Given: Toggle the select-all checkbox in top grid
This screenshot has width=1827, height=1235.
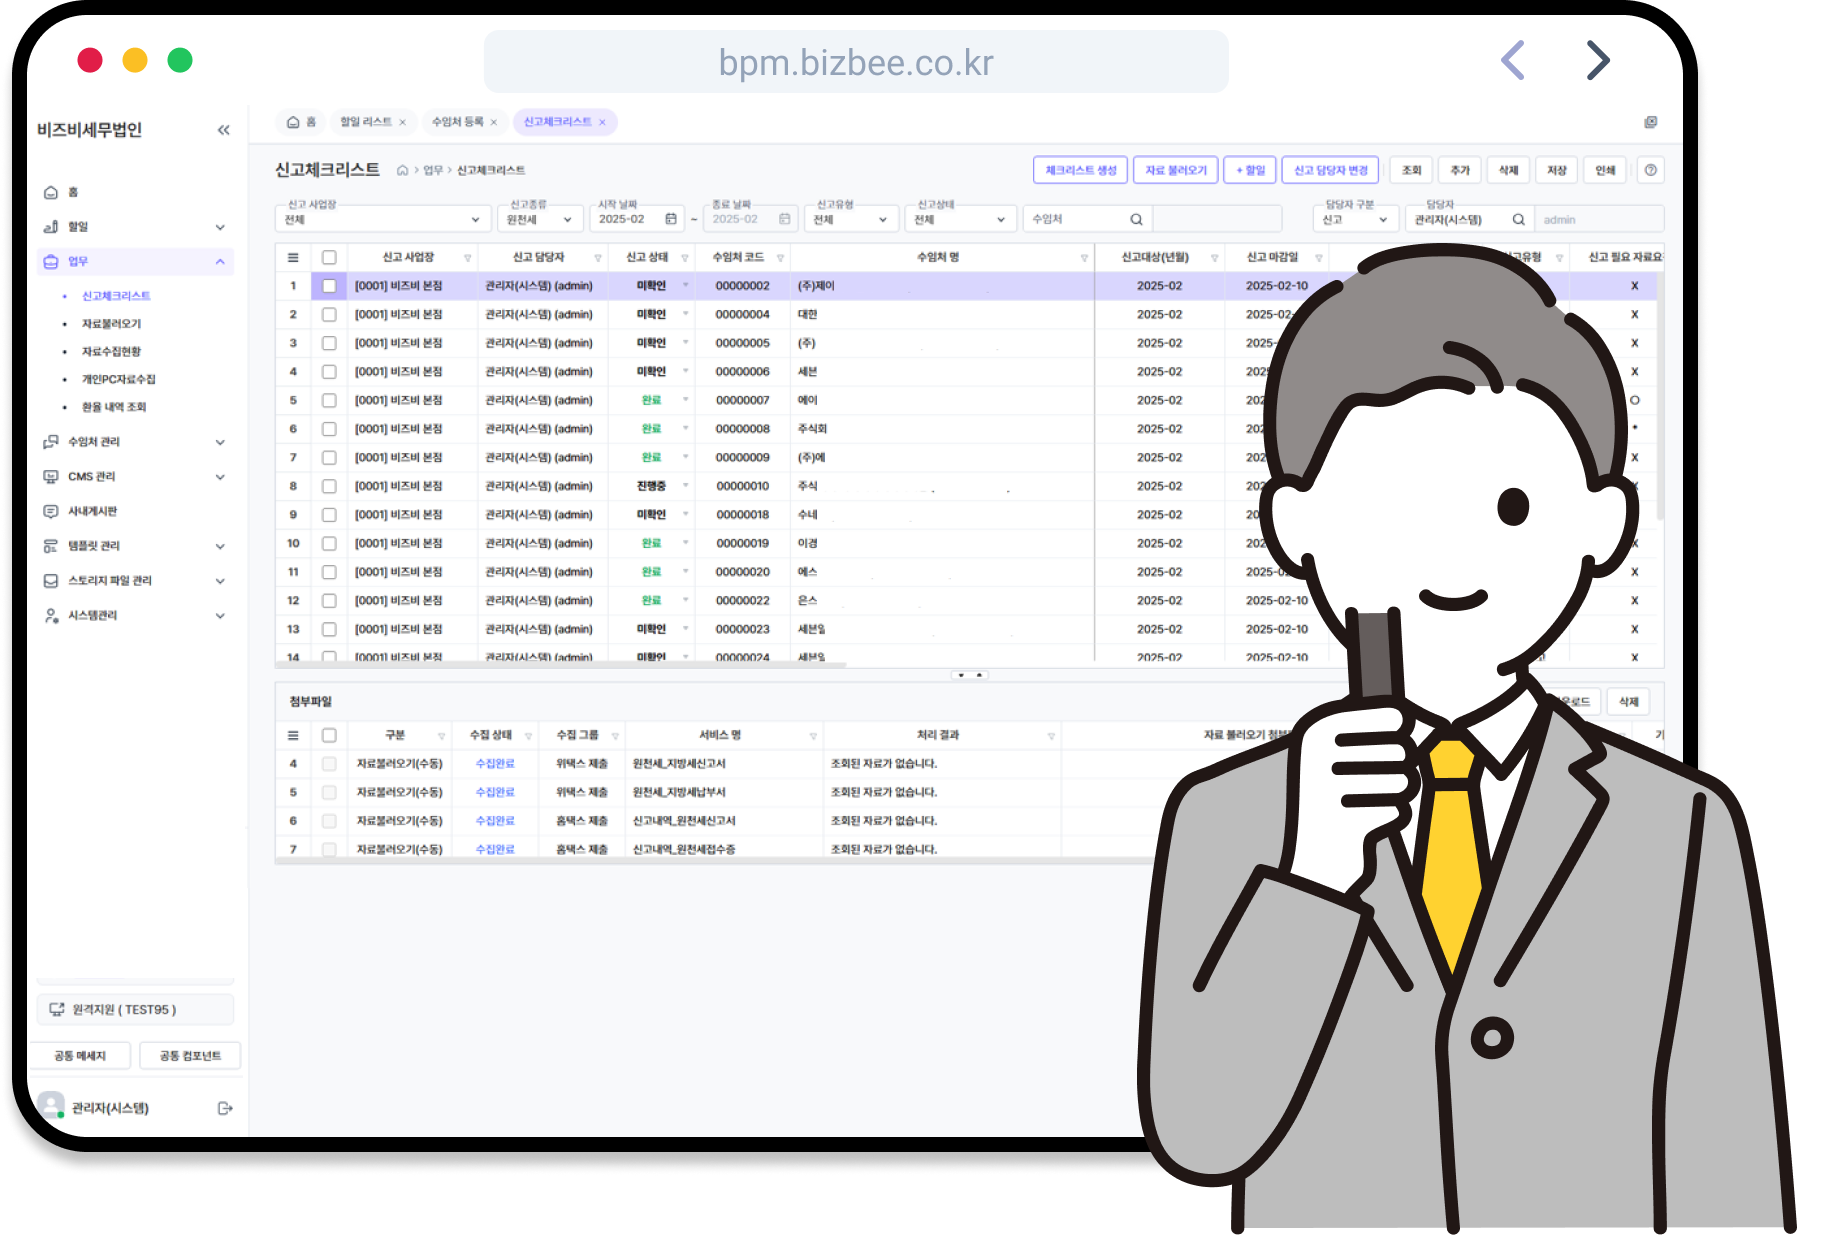Looking at the screenshot, I should 329,257.
